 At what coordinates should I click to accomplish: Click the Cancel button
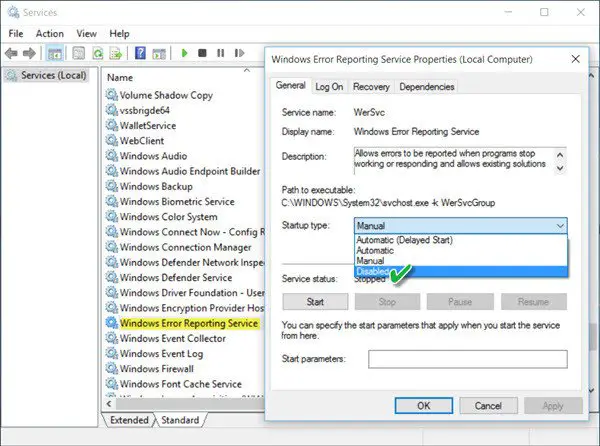(x=488, y=405)
